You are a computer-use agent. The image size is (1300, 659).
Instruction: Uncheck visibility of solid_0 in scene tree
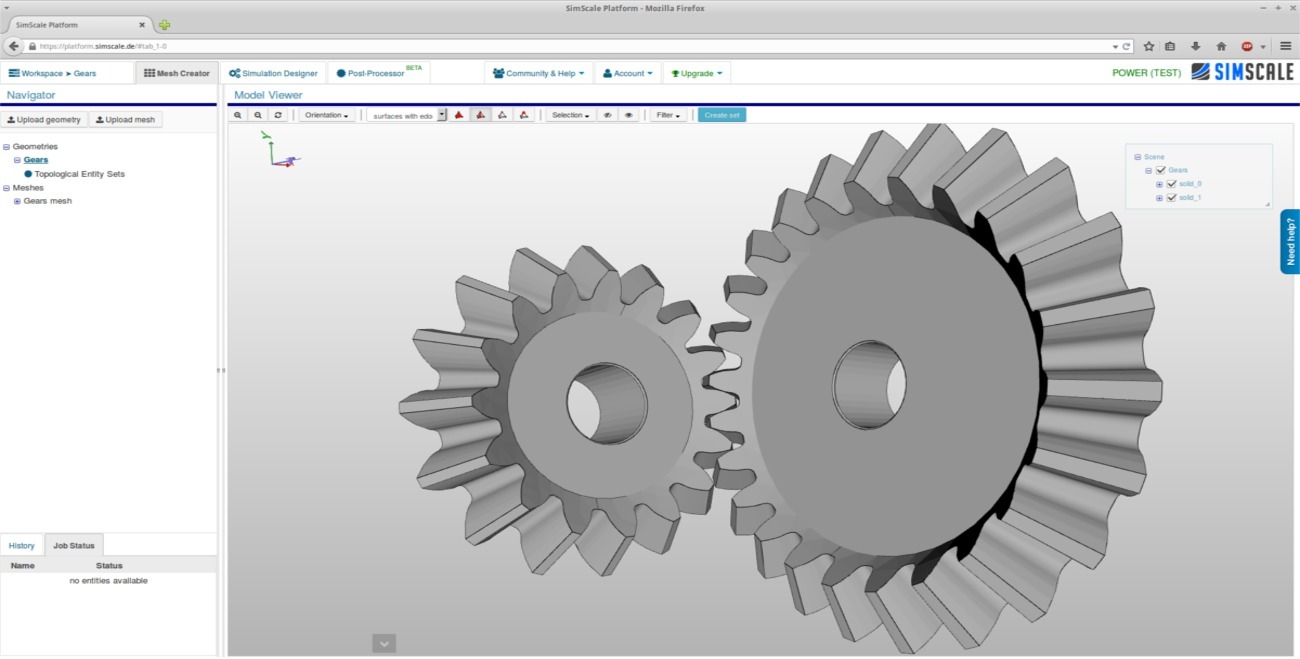pyautogui.click(x=1172, y=184)
